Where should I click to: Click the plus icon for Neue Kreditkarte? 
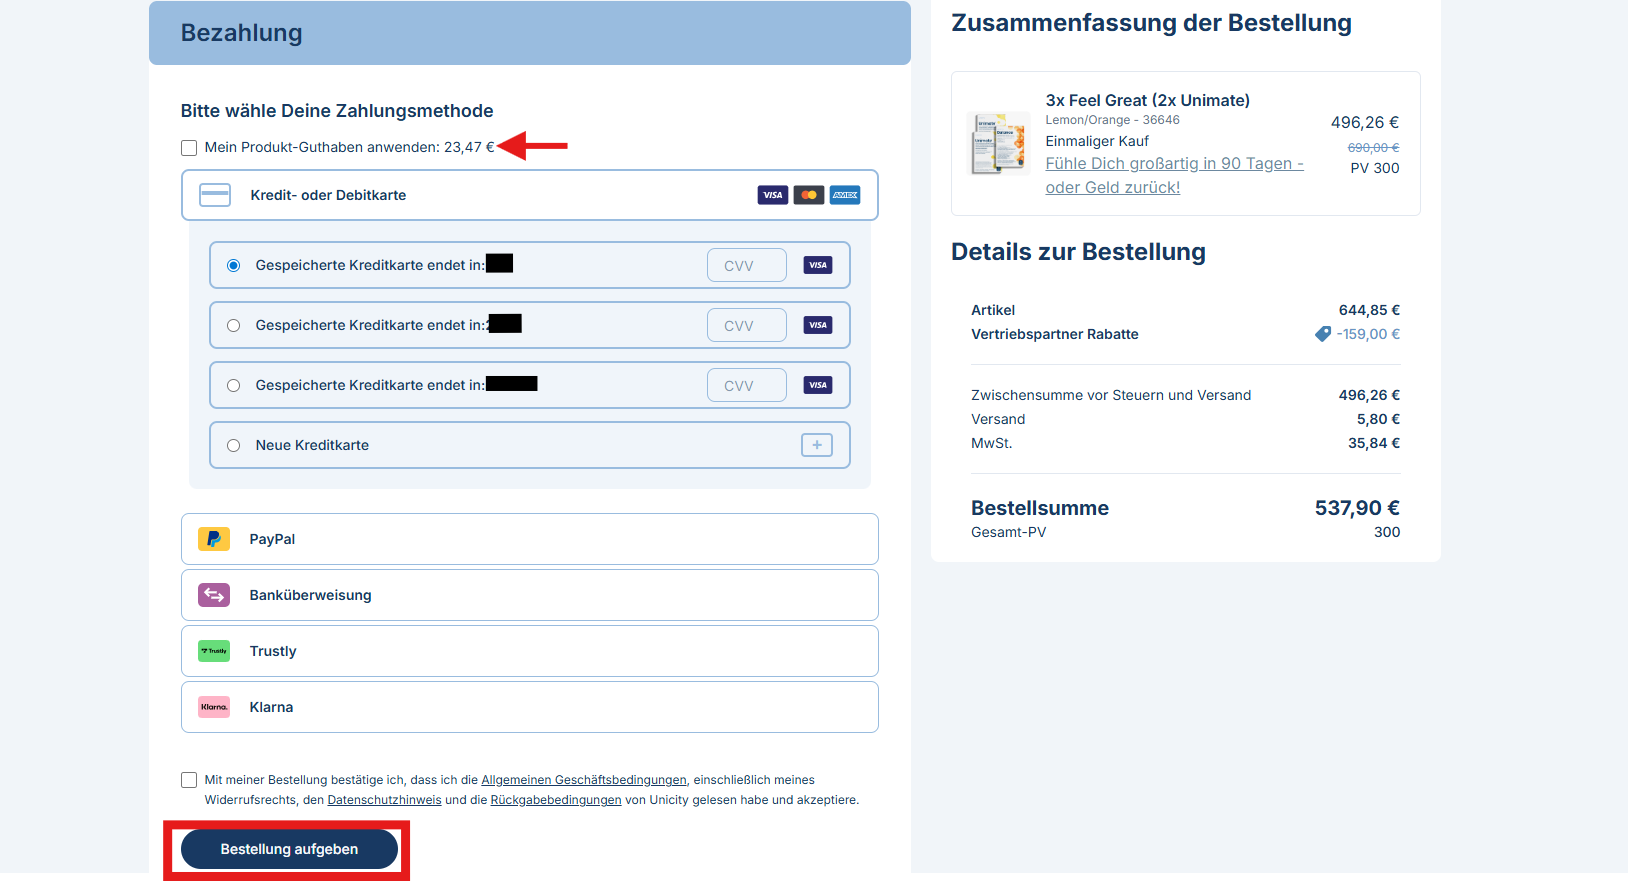pyautogui.click(x=816, y=445)
